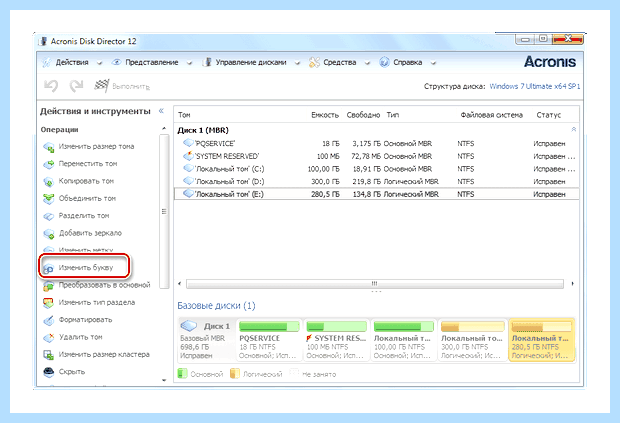This screenshot has width=620, height=423.
Task: Open the Представление menu
Action: [152, 62]
